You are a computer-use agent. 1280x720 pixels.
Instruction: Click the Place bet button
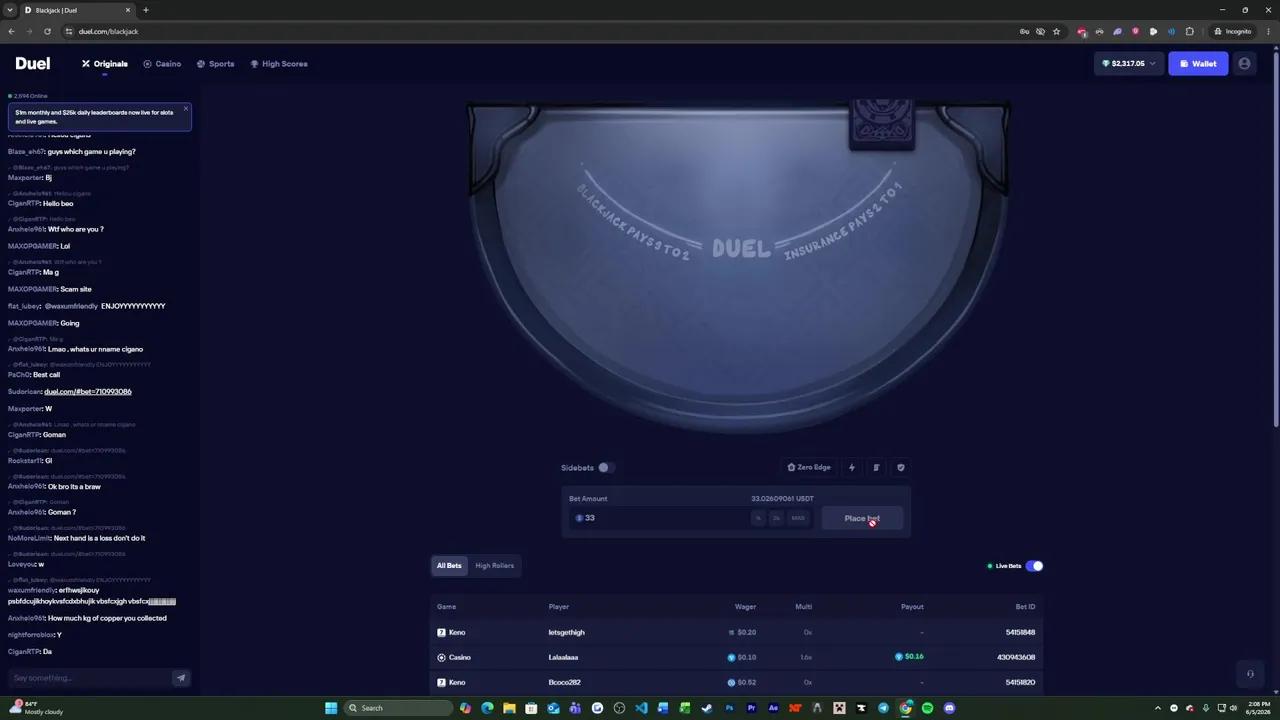point(862,518)
